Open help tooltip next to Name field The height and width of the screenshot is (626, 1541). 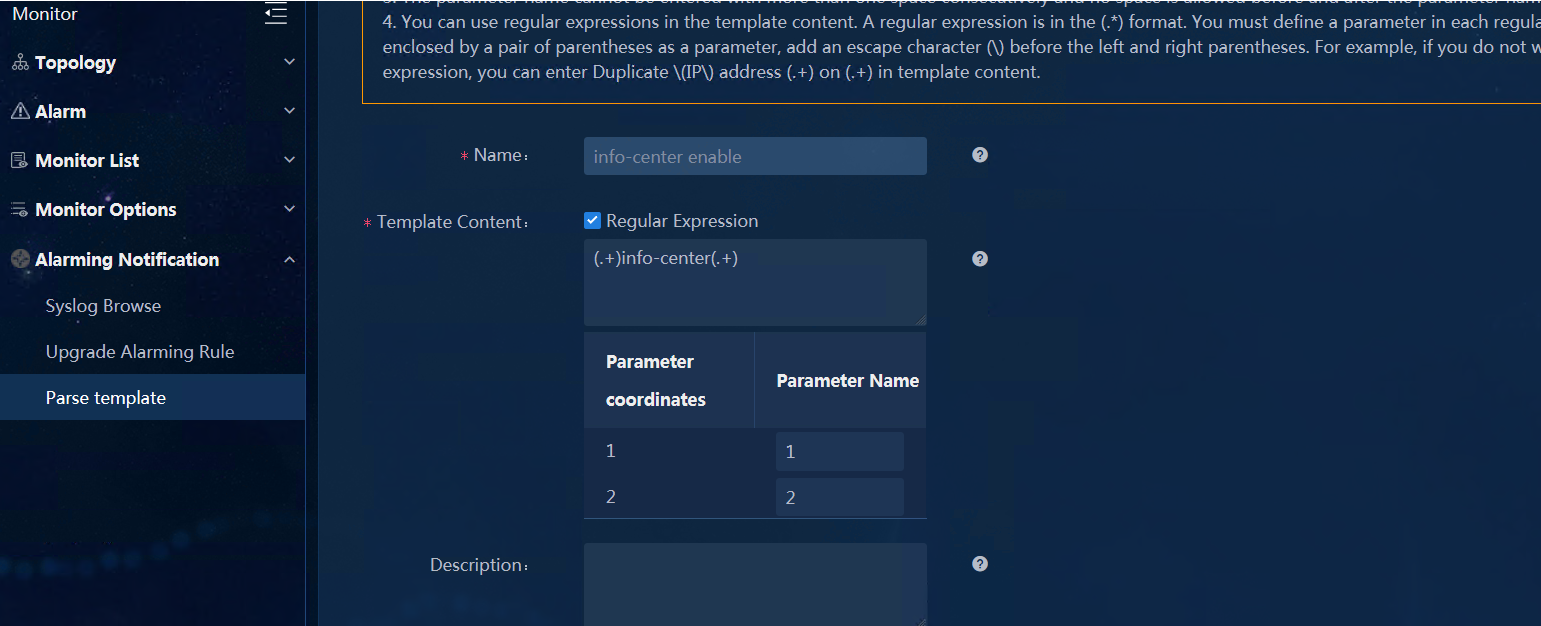coord(980,155)
